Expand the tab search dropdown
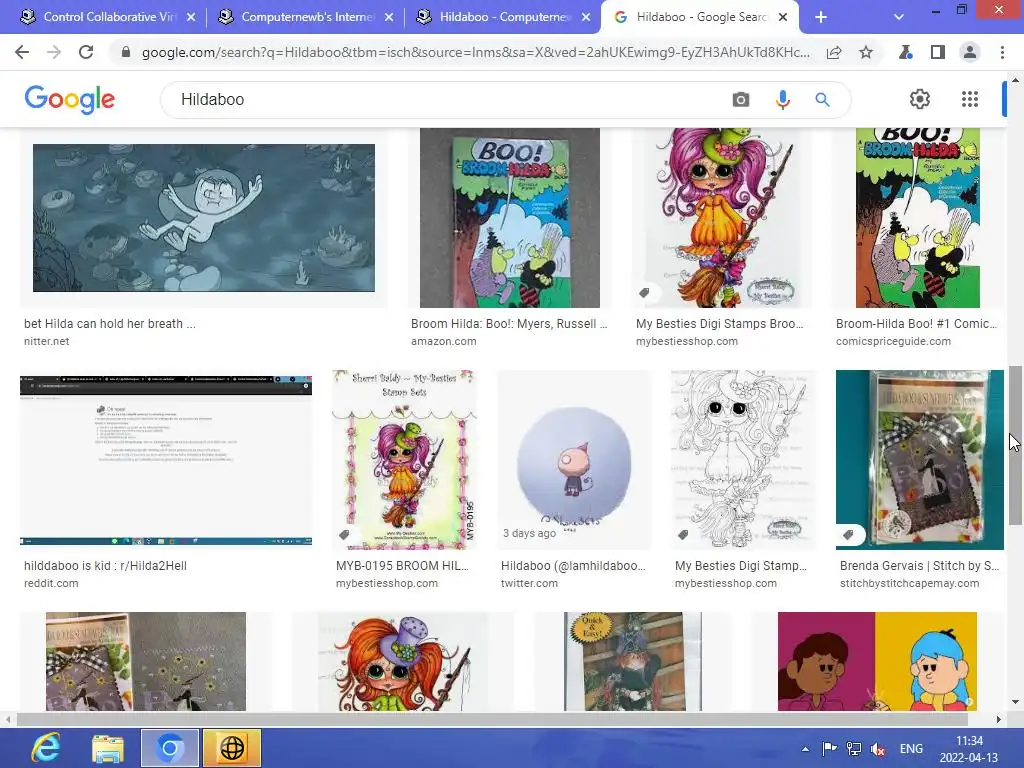The height and width of the screenshot is (768, 1024). coord(899,17)
